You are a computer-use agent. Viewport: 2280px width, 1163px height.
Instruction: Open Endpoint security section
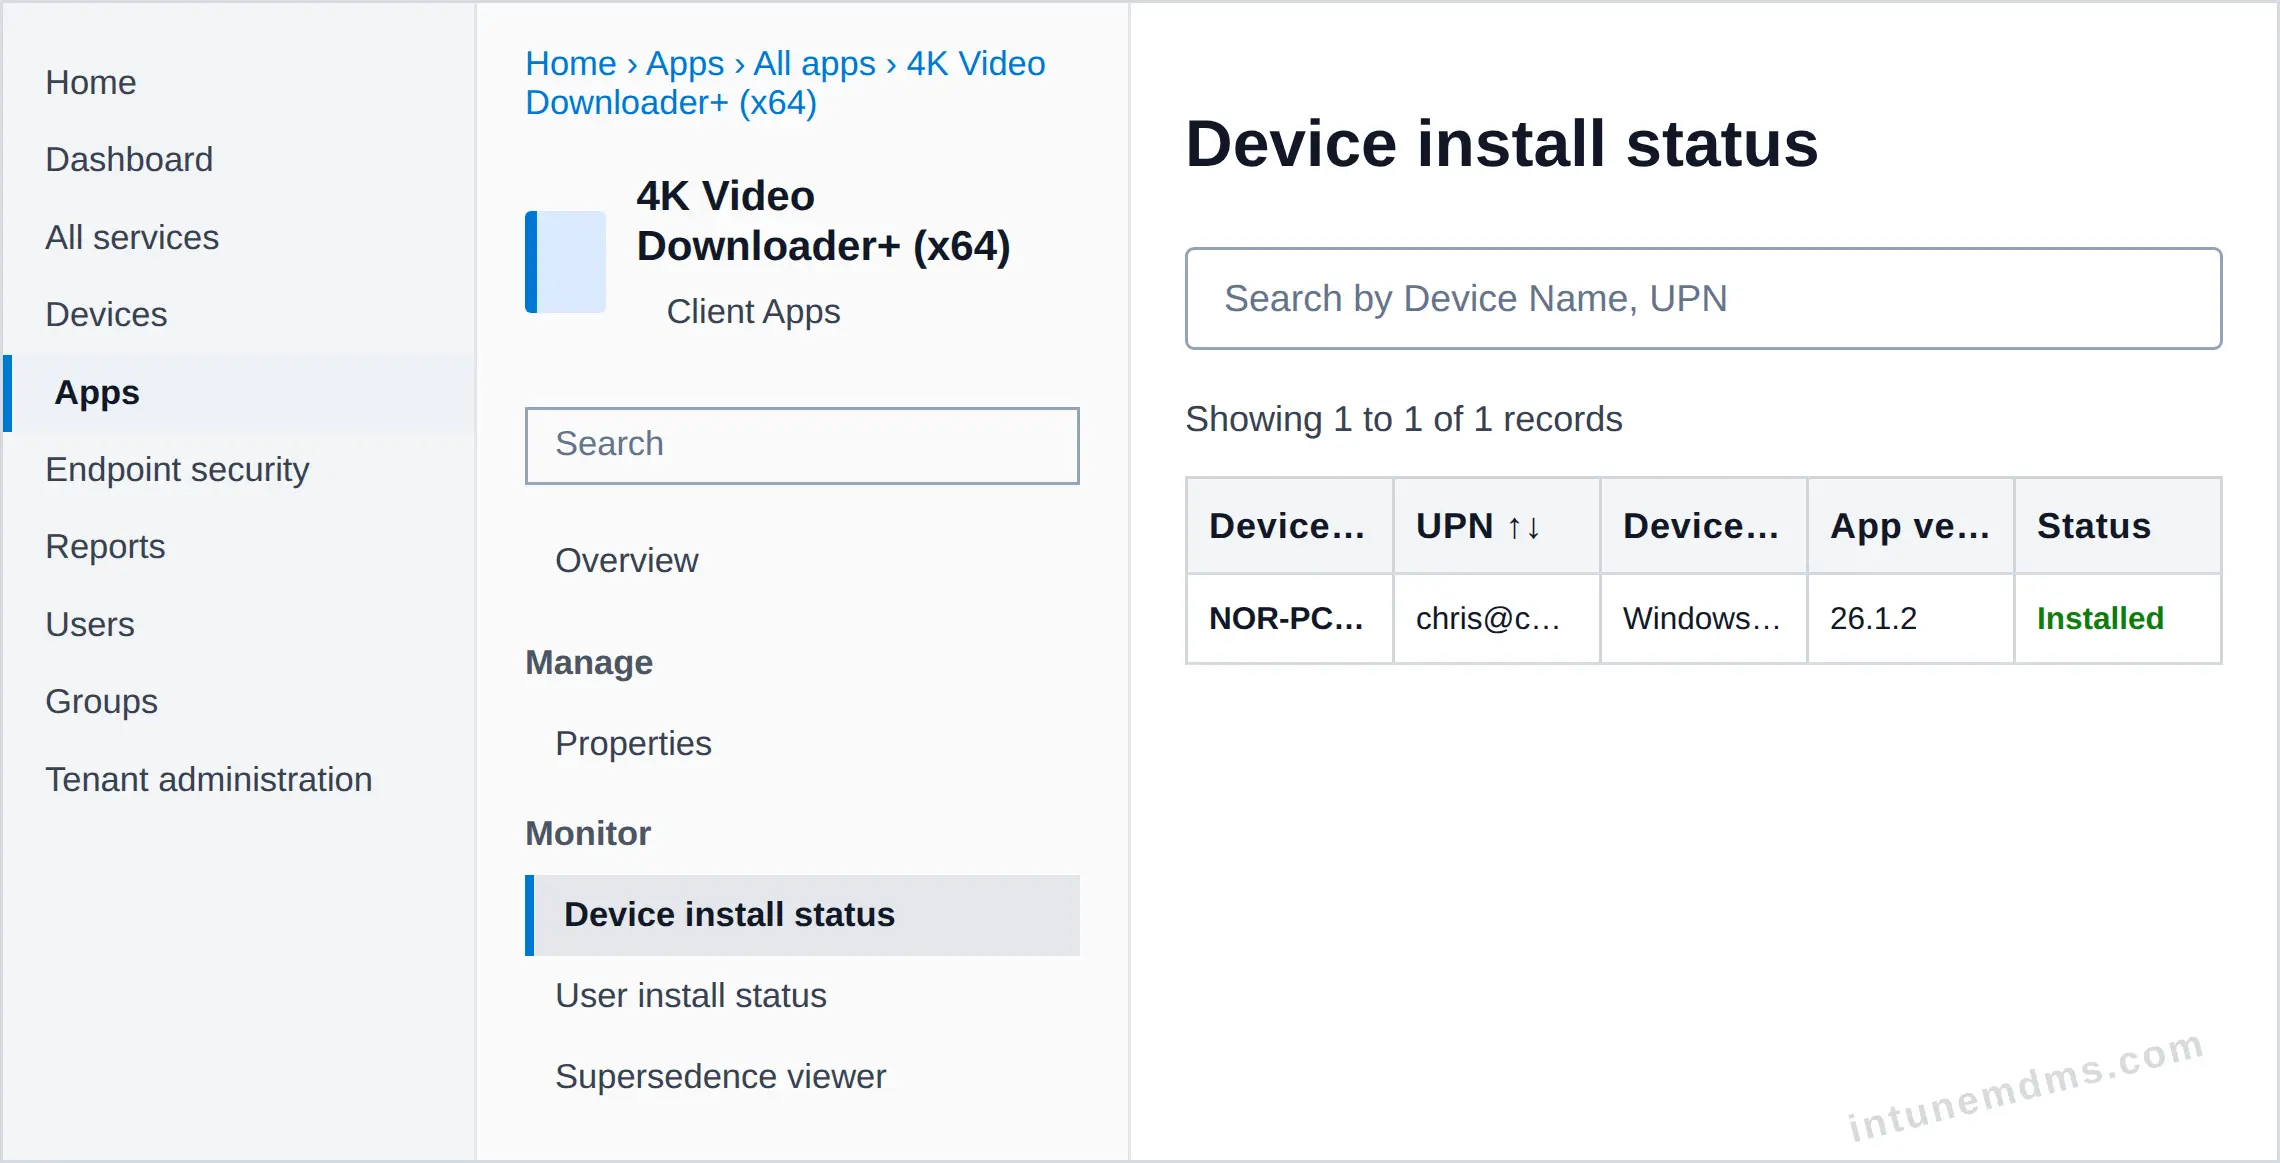click(x=177, y=470)
